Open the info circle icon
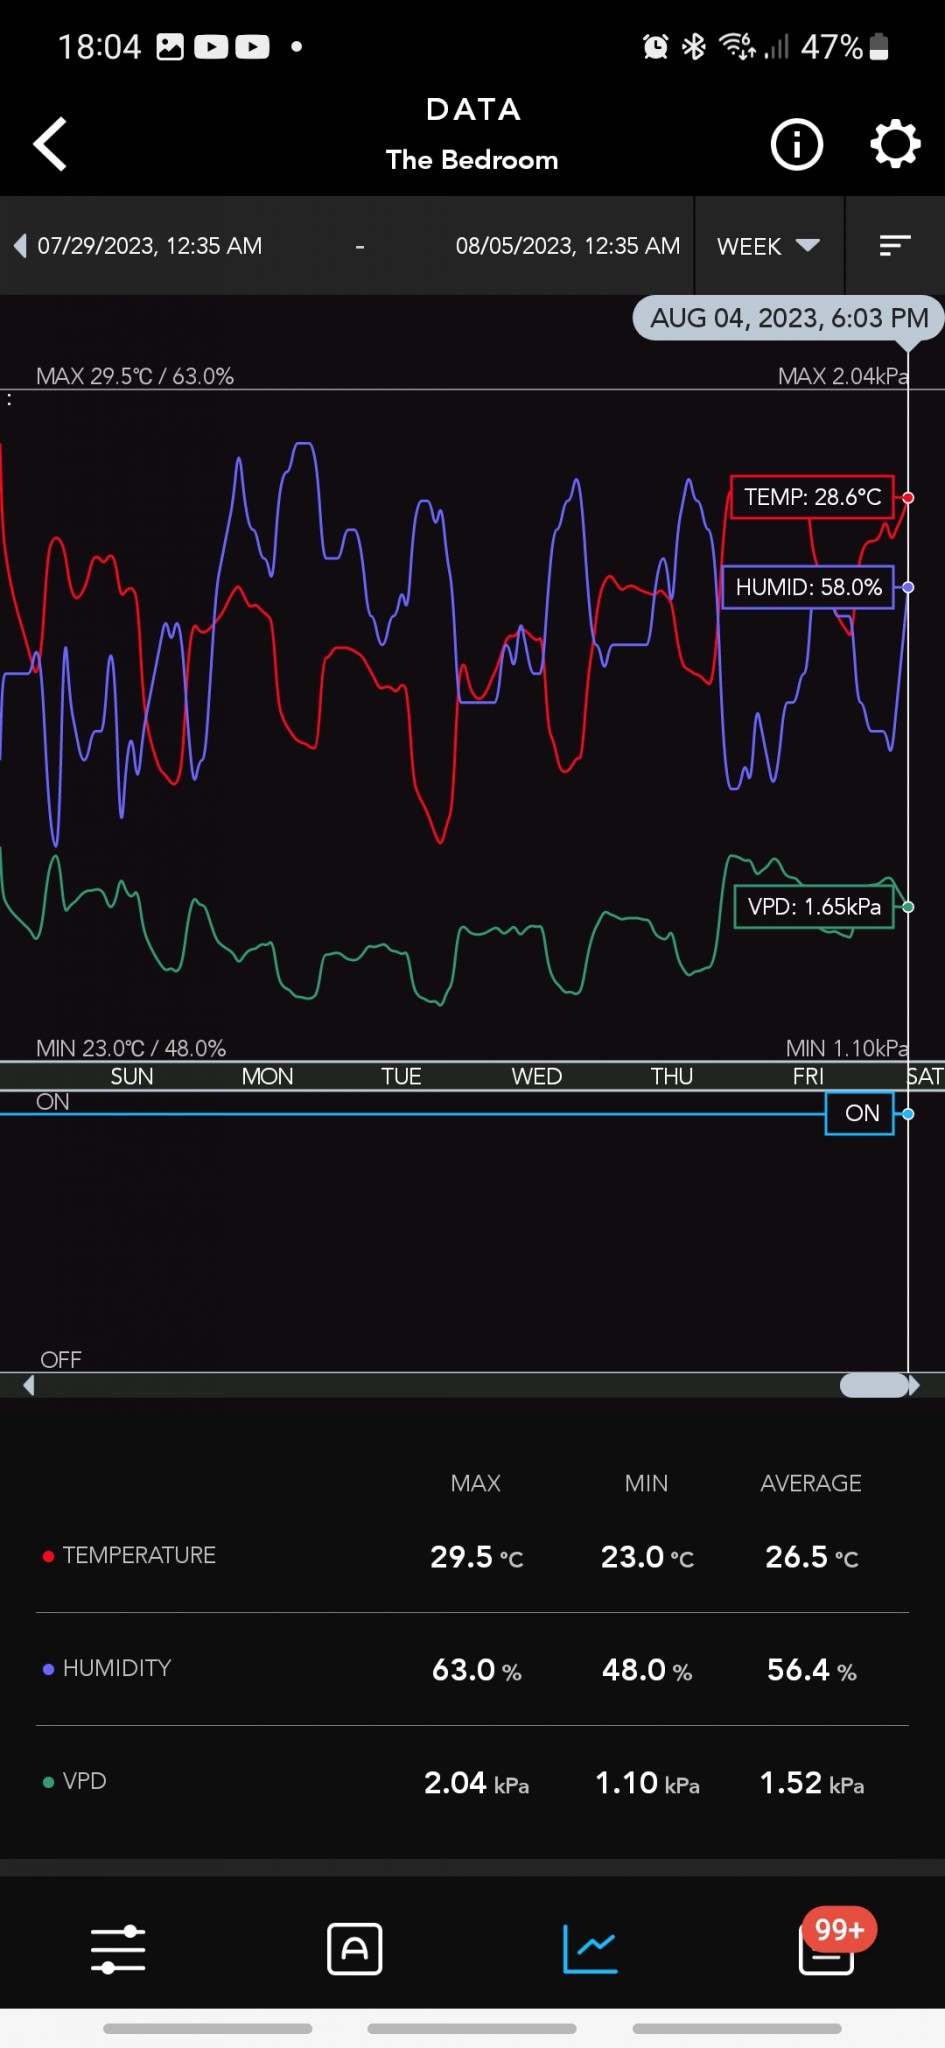 pos(796,145)
